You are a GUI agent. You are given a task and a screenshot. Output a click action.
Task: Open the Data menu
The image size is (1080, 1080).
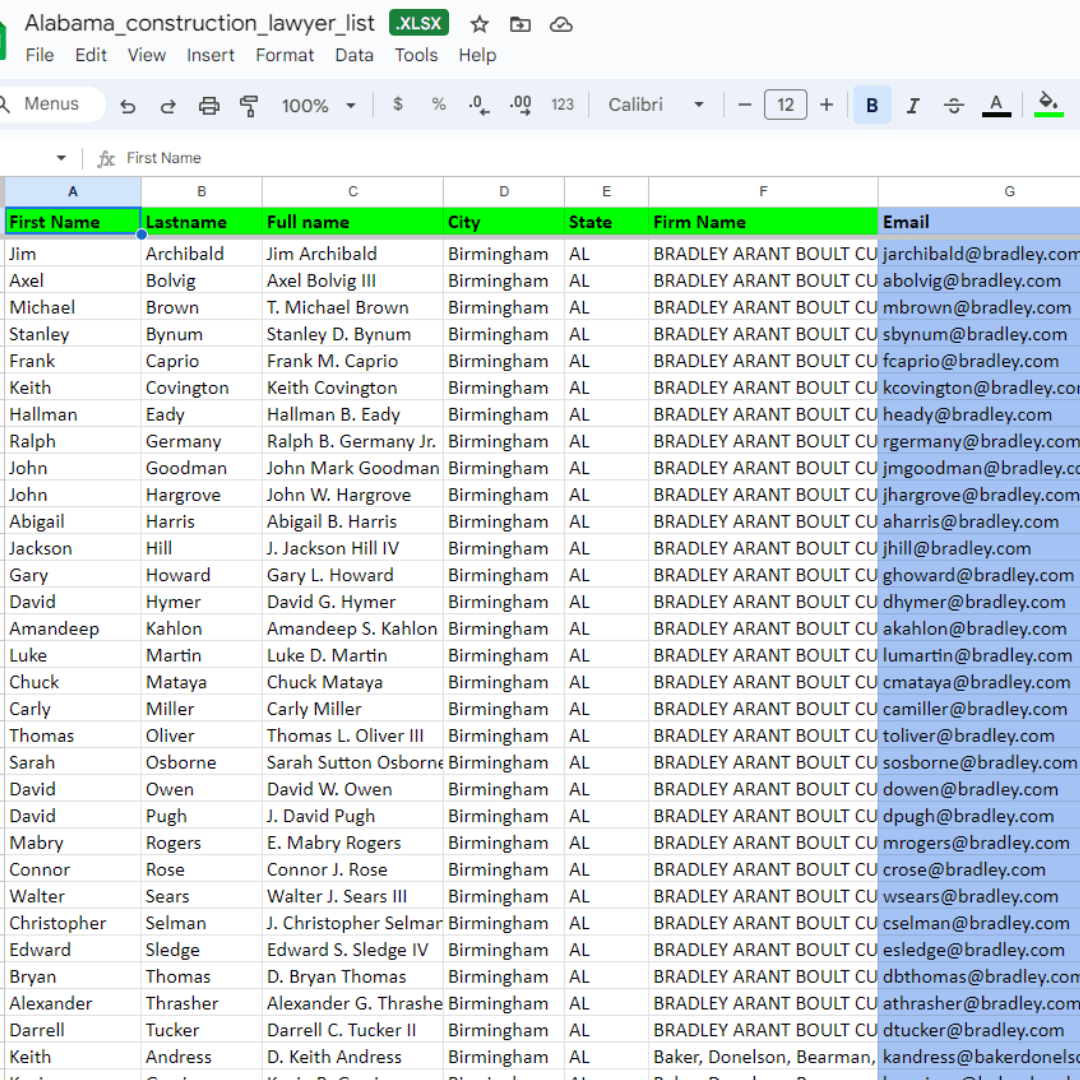tap(354, 55)
